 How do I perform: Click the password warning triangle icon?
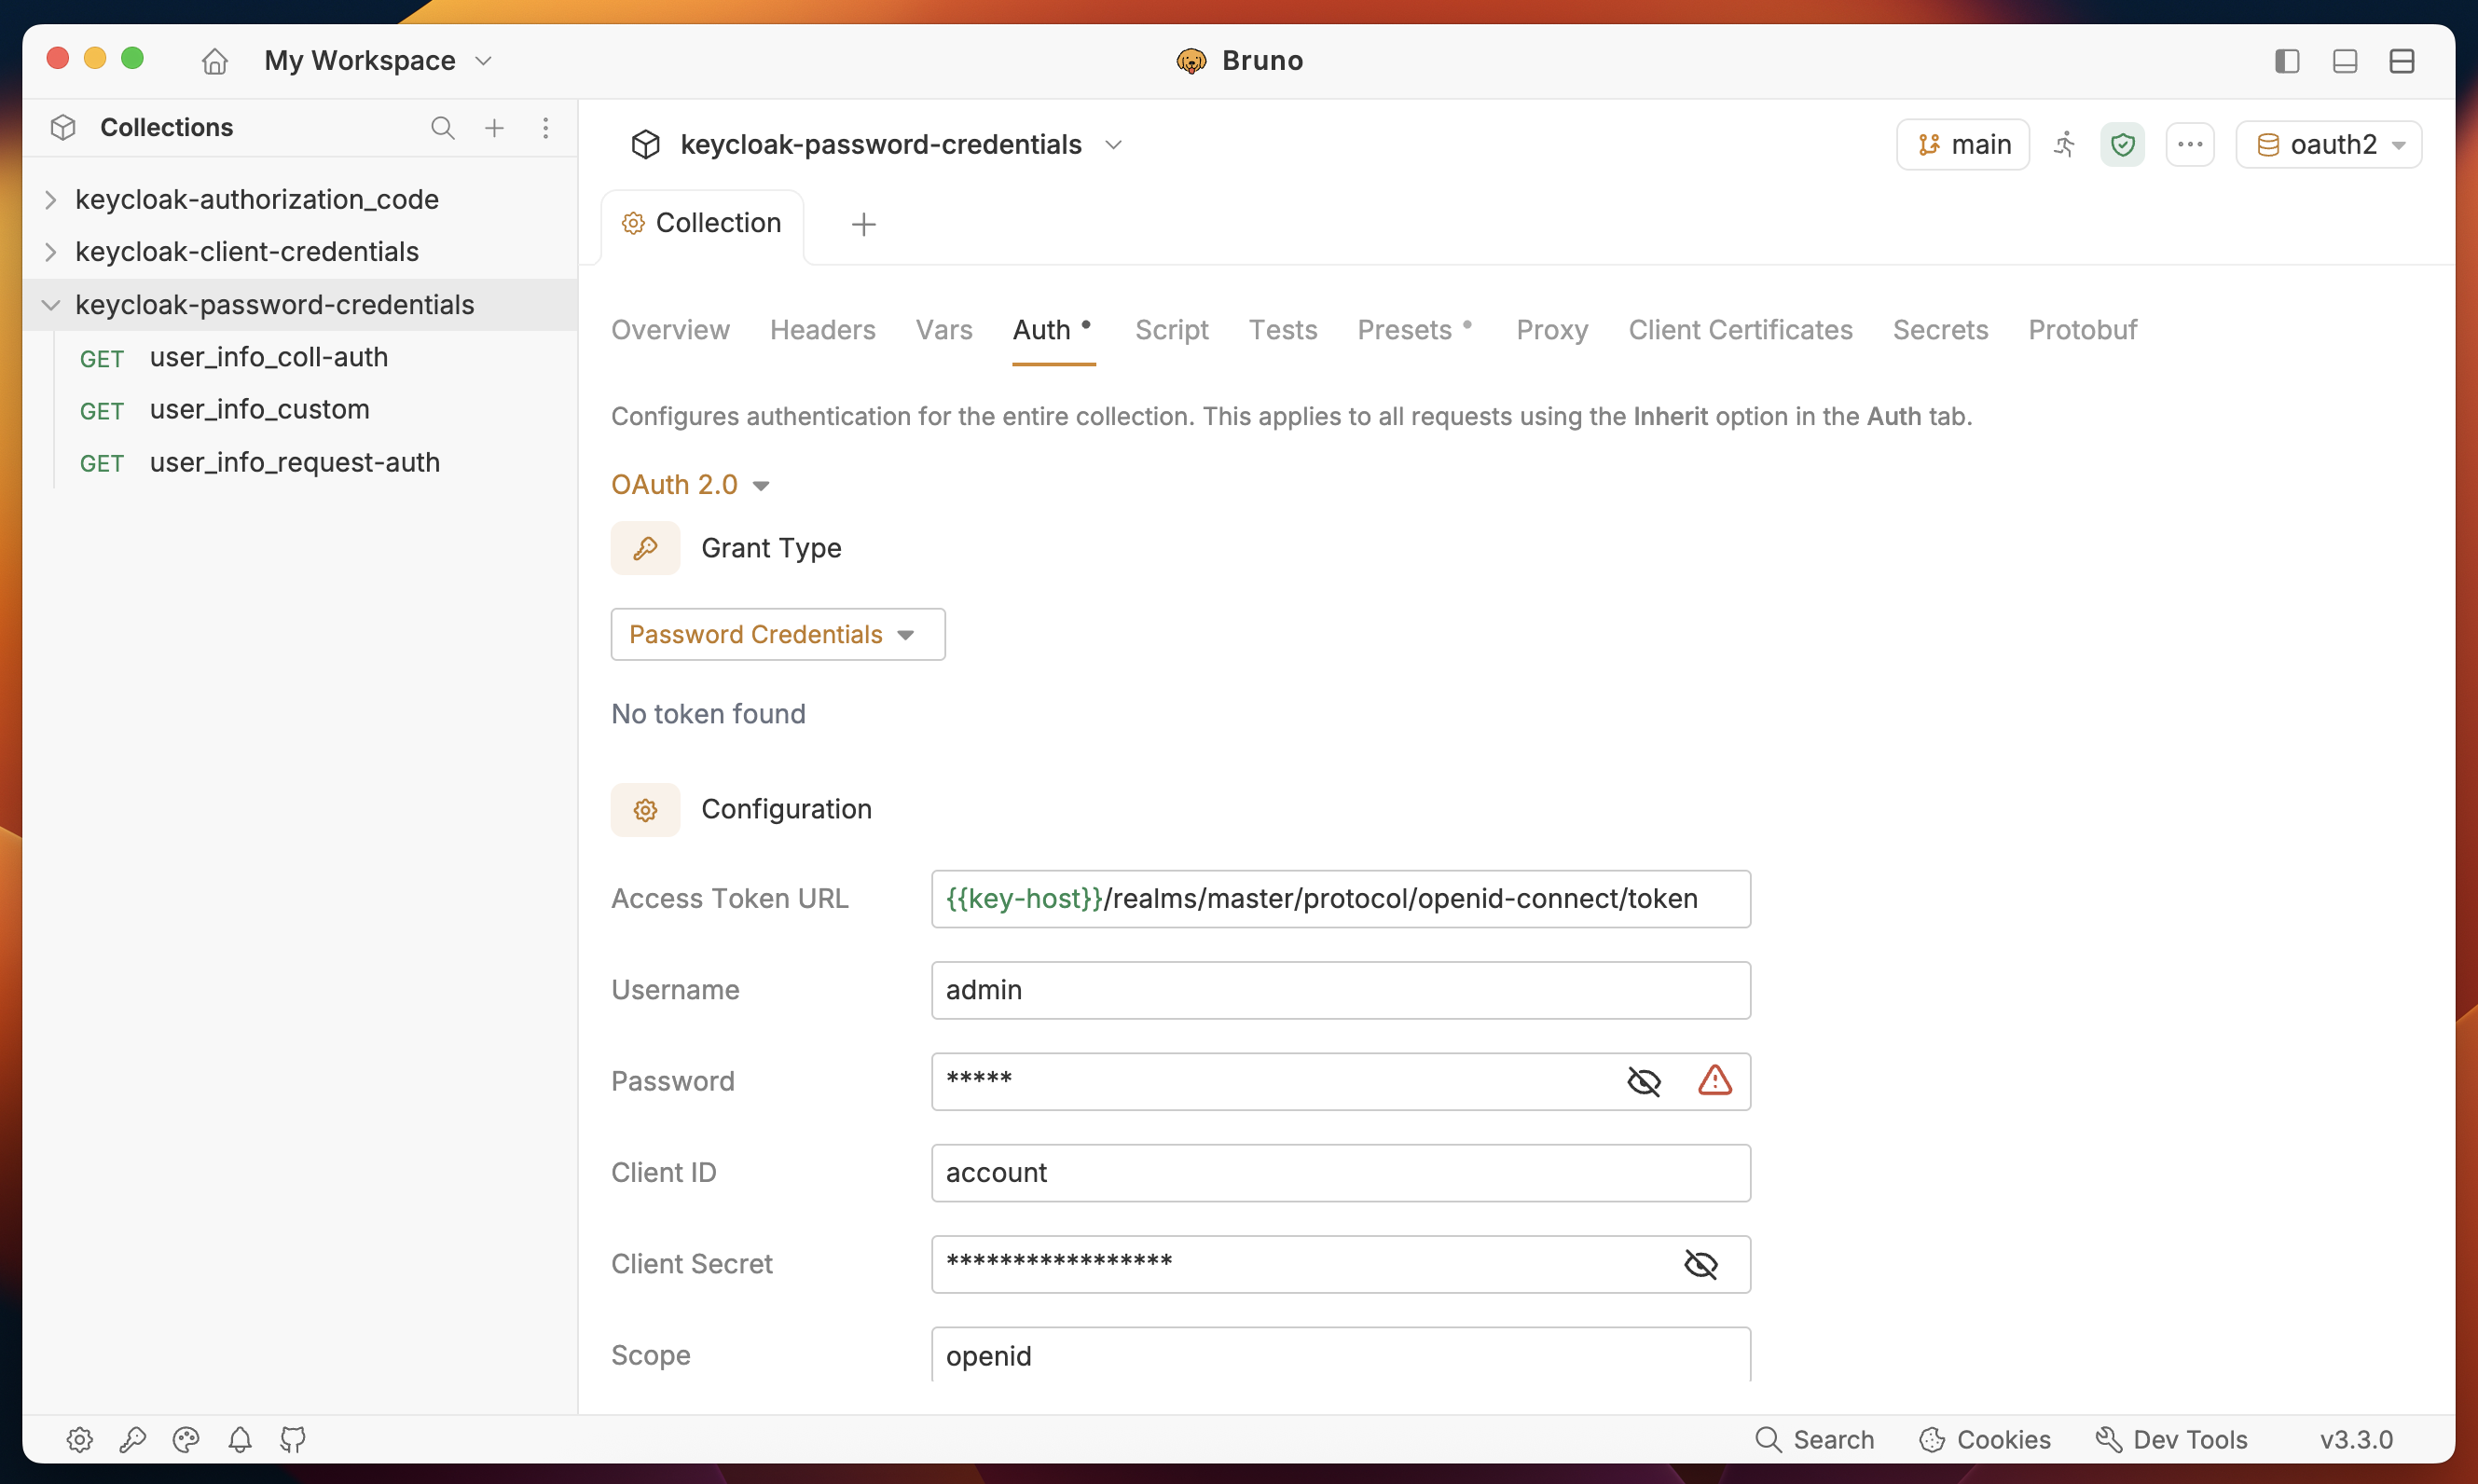pos(1715,1080)
